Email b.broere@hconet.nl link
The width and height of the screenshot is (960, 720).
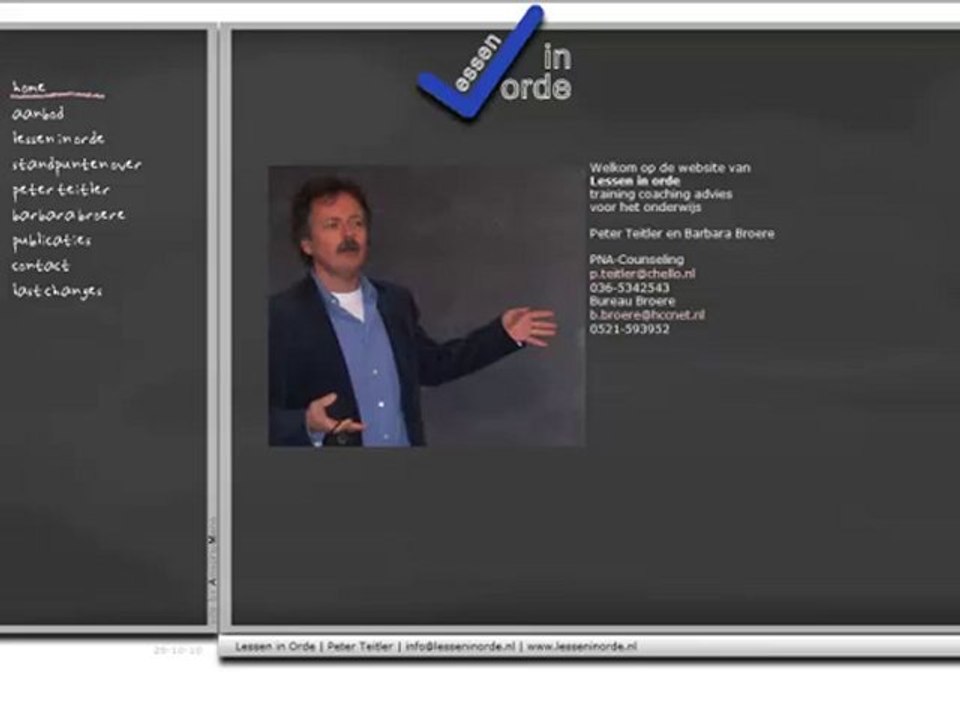click(647, 315)
